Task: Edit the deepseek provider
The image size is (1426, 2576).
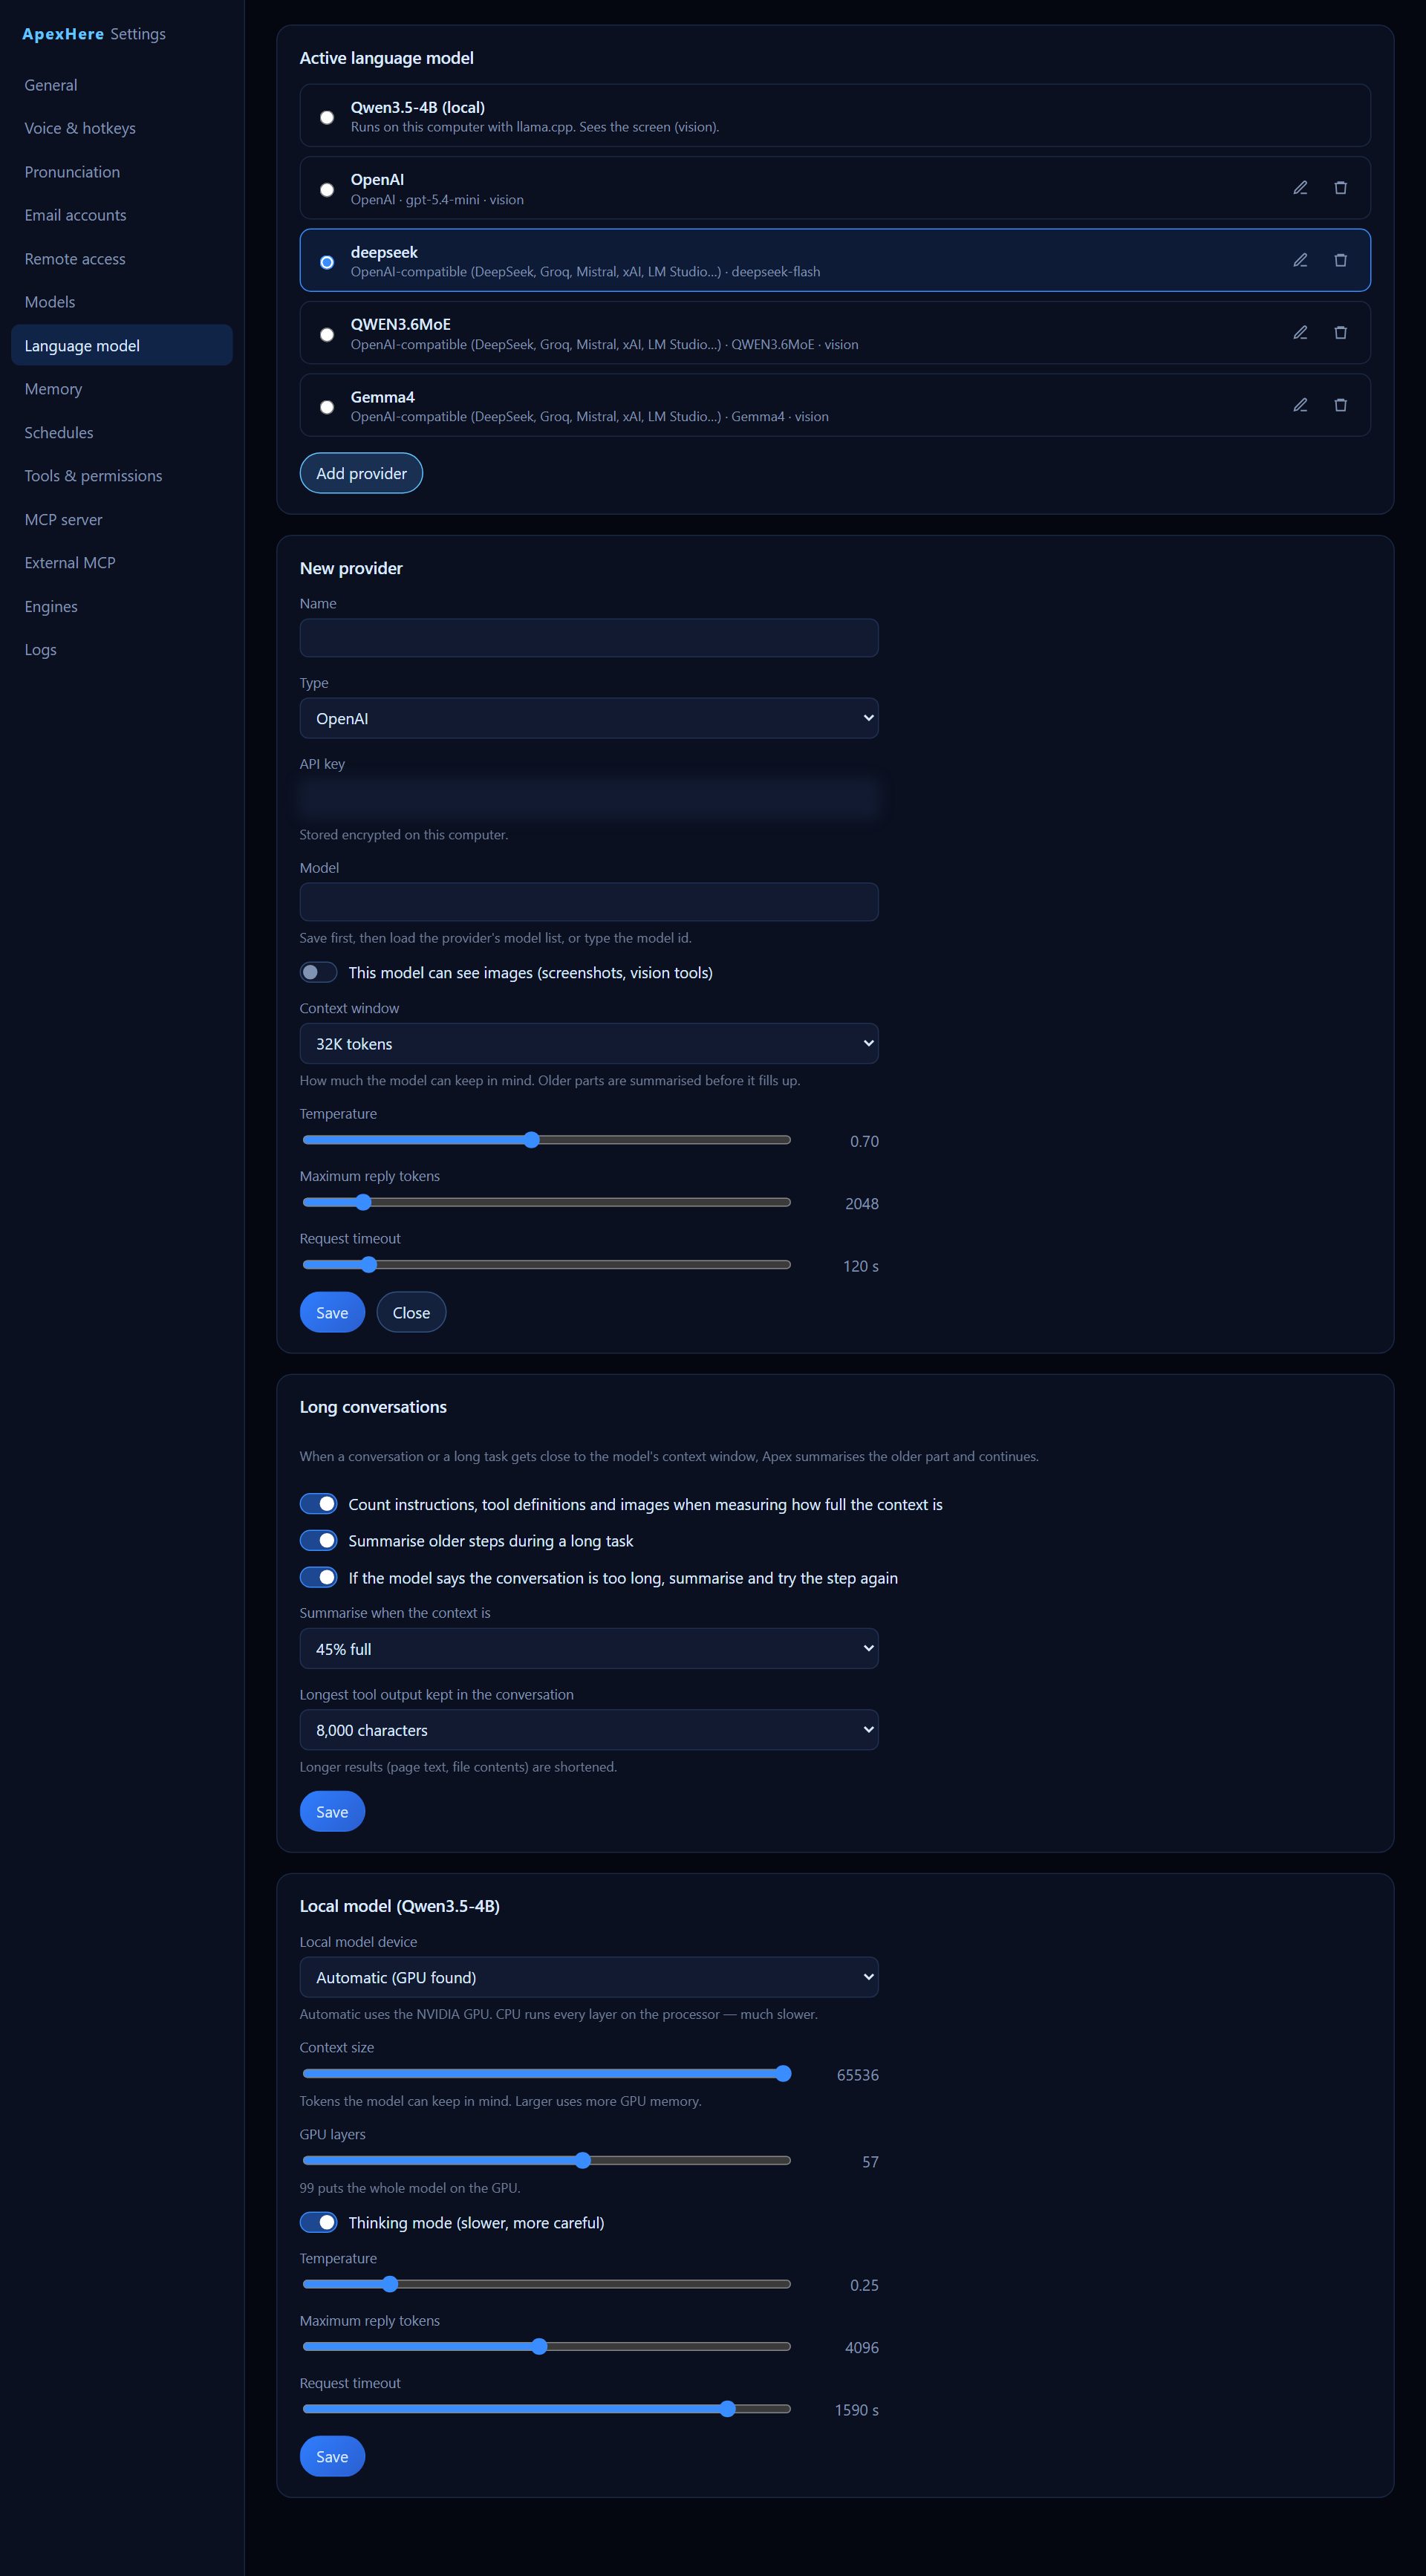Action: [1300, 260]
